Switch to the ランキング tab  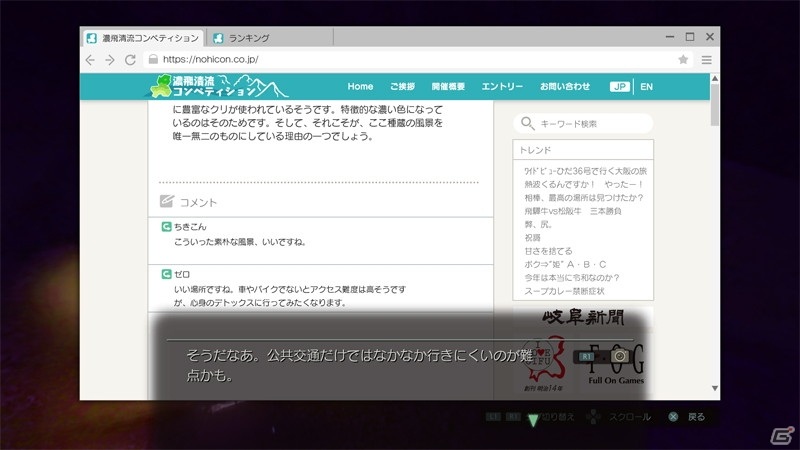pos(270,38)
